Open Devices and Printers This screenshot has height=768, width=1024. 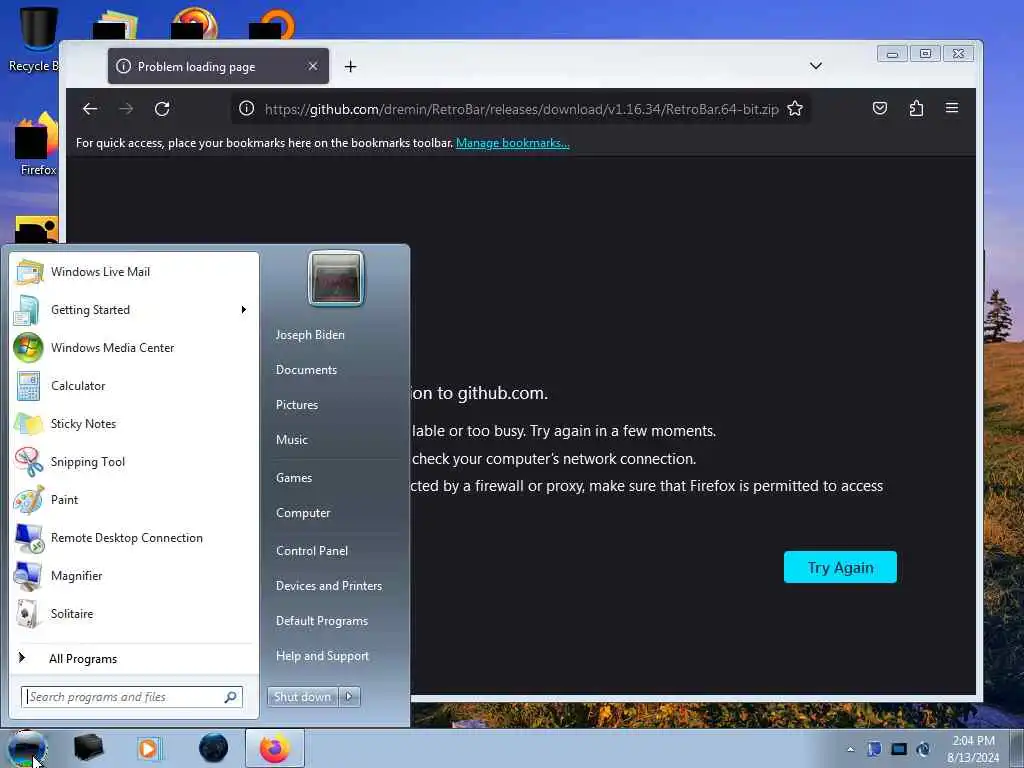click(x=329, y=586)
